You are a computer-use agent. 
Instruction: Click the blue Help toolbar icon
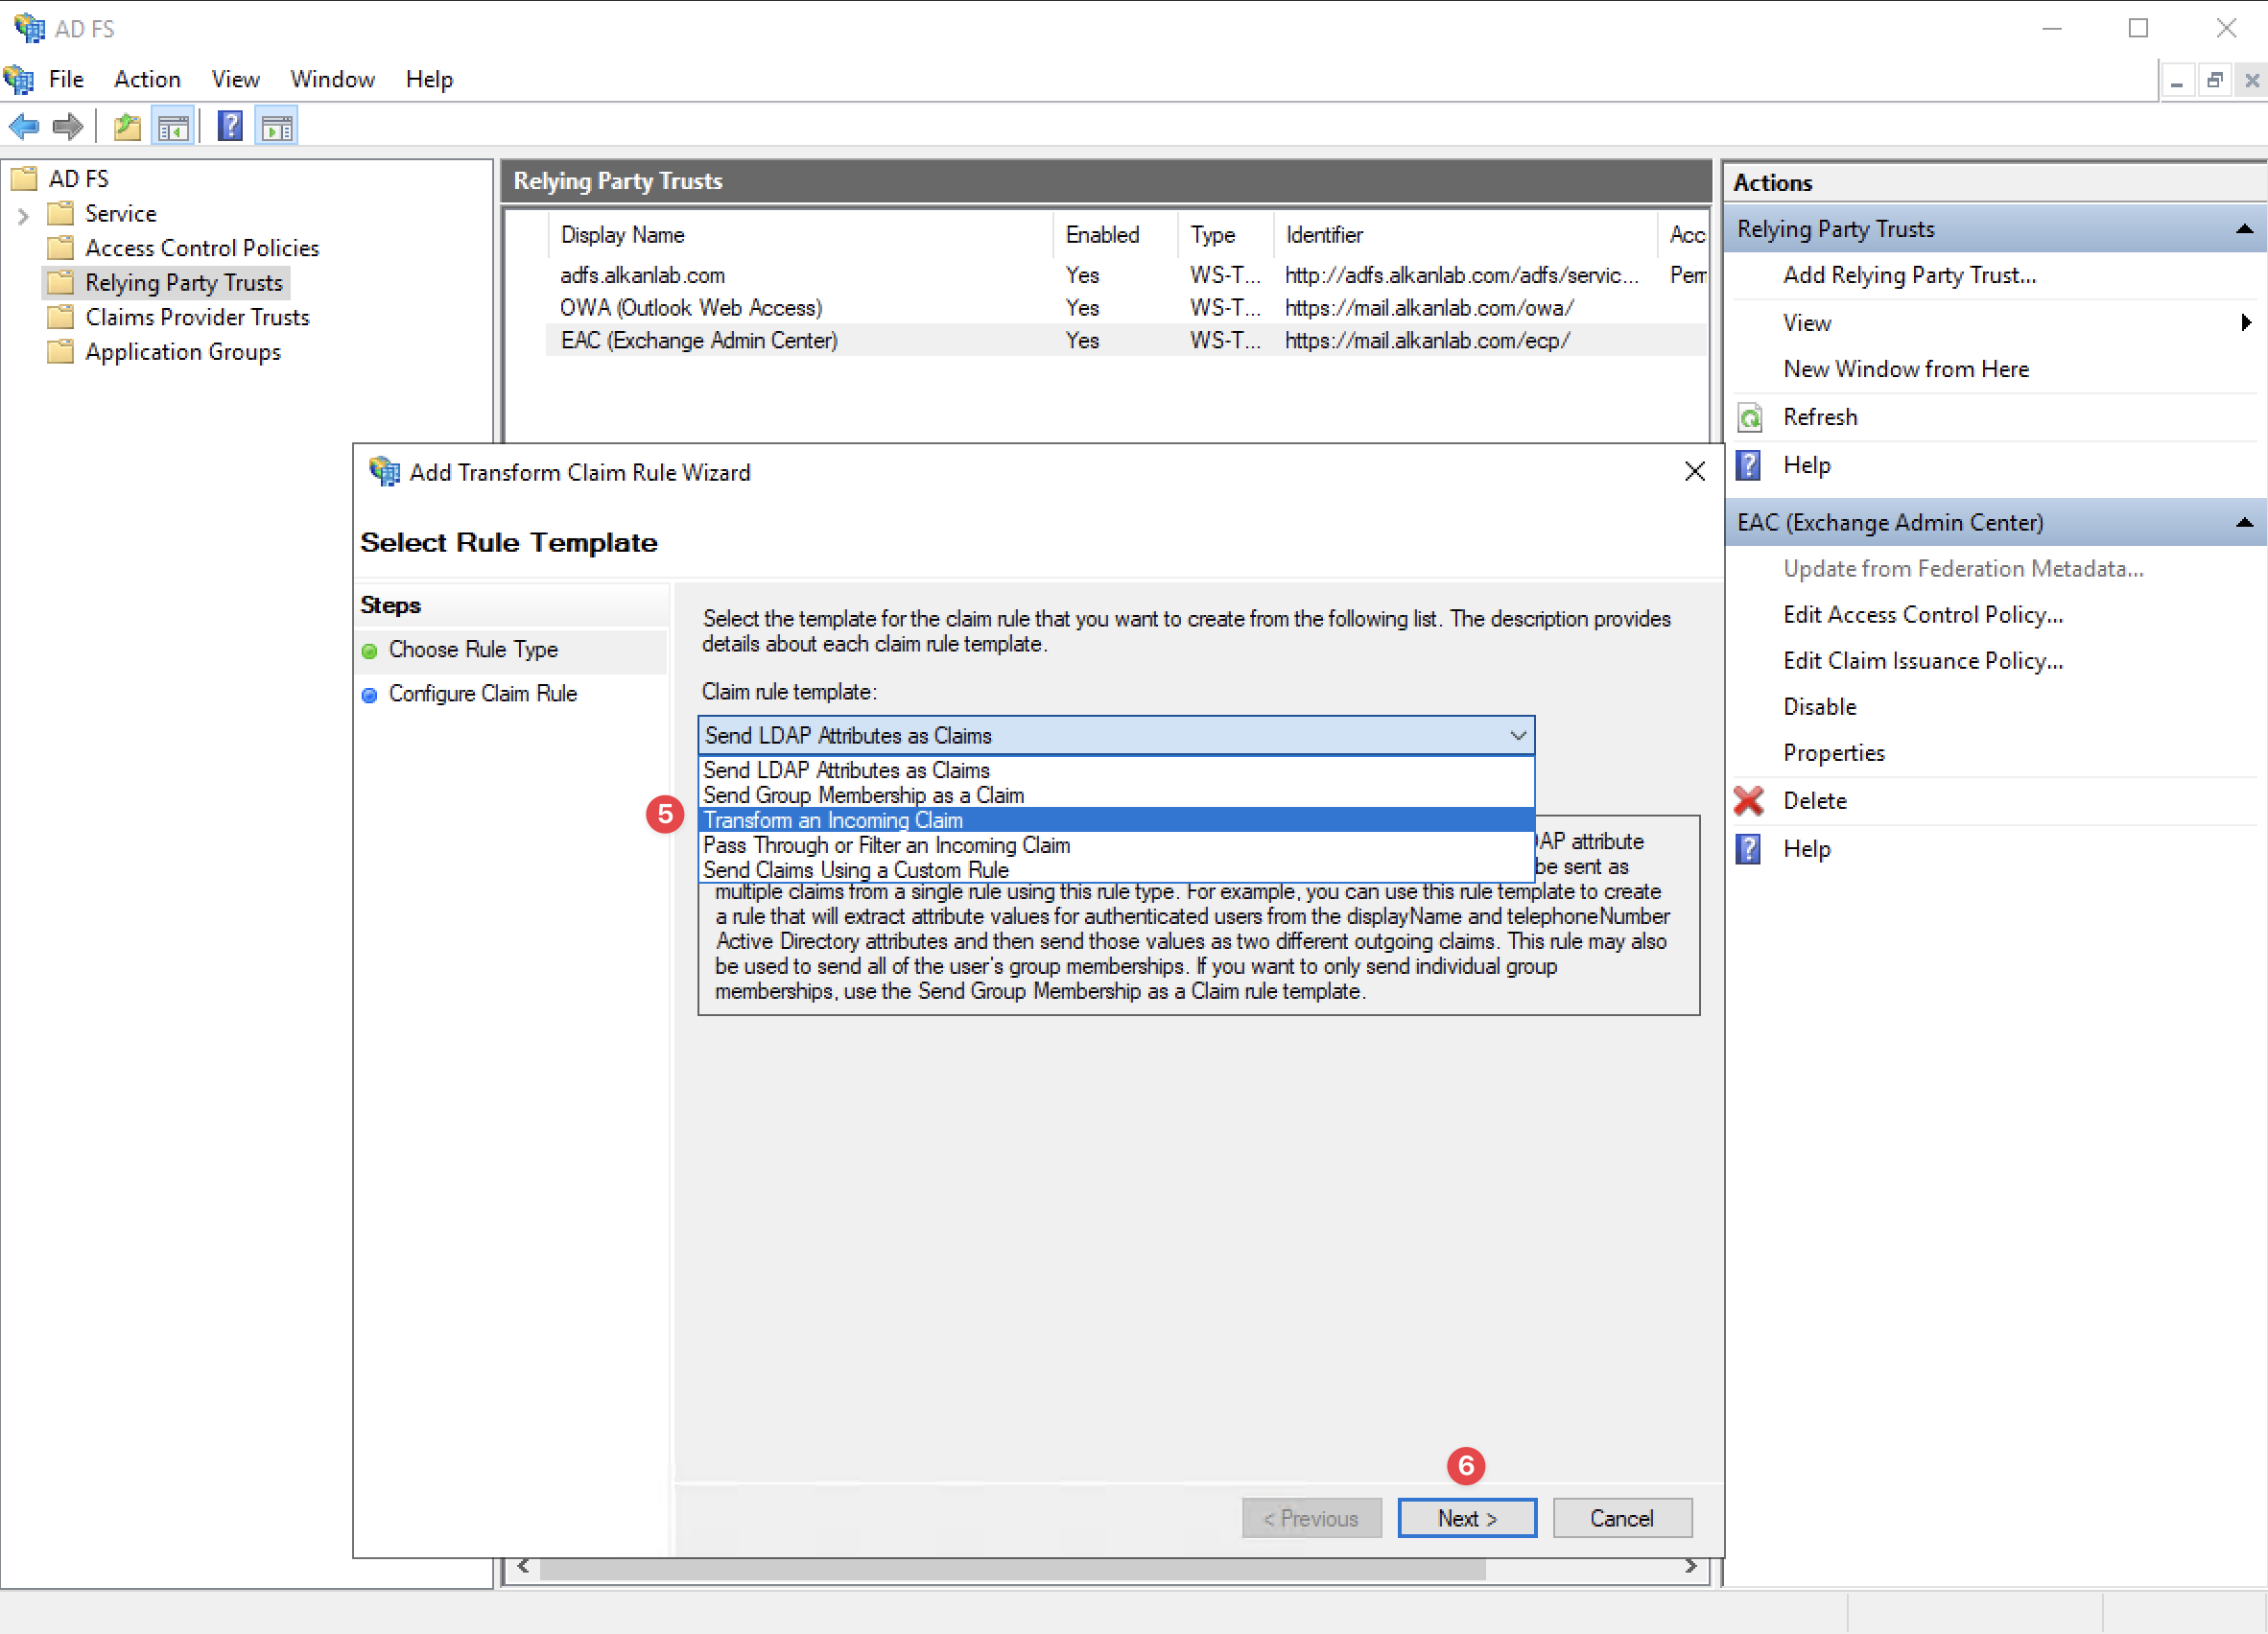pos(230,127)
